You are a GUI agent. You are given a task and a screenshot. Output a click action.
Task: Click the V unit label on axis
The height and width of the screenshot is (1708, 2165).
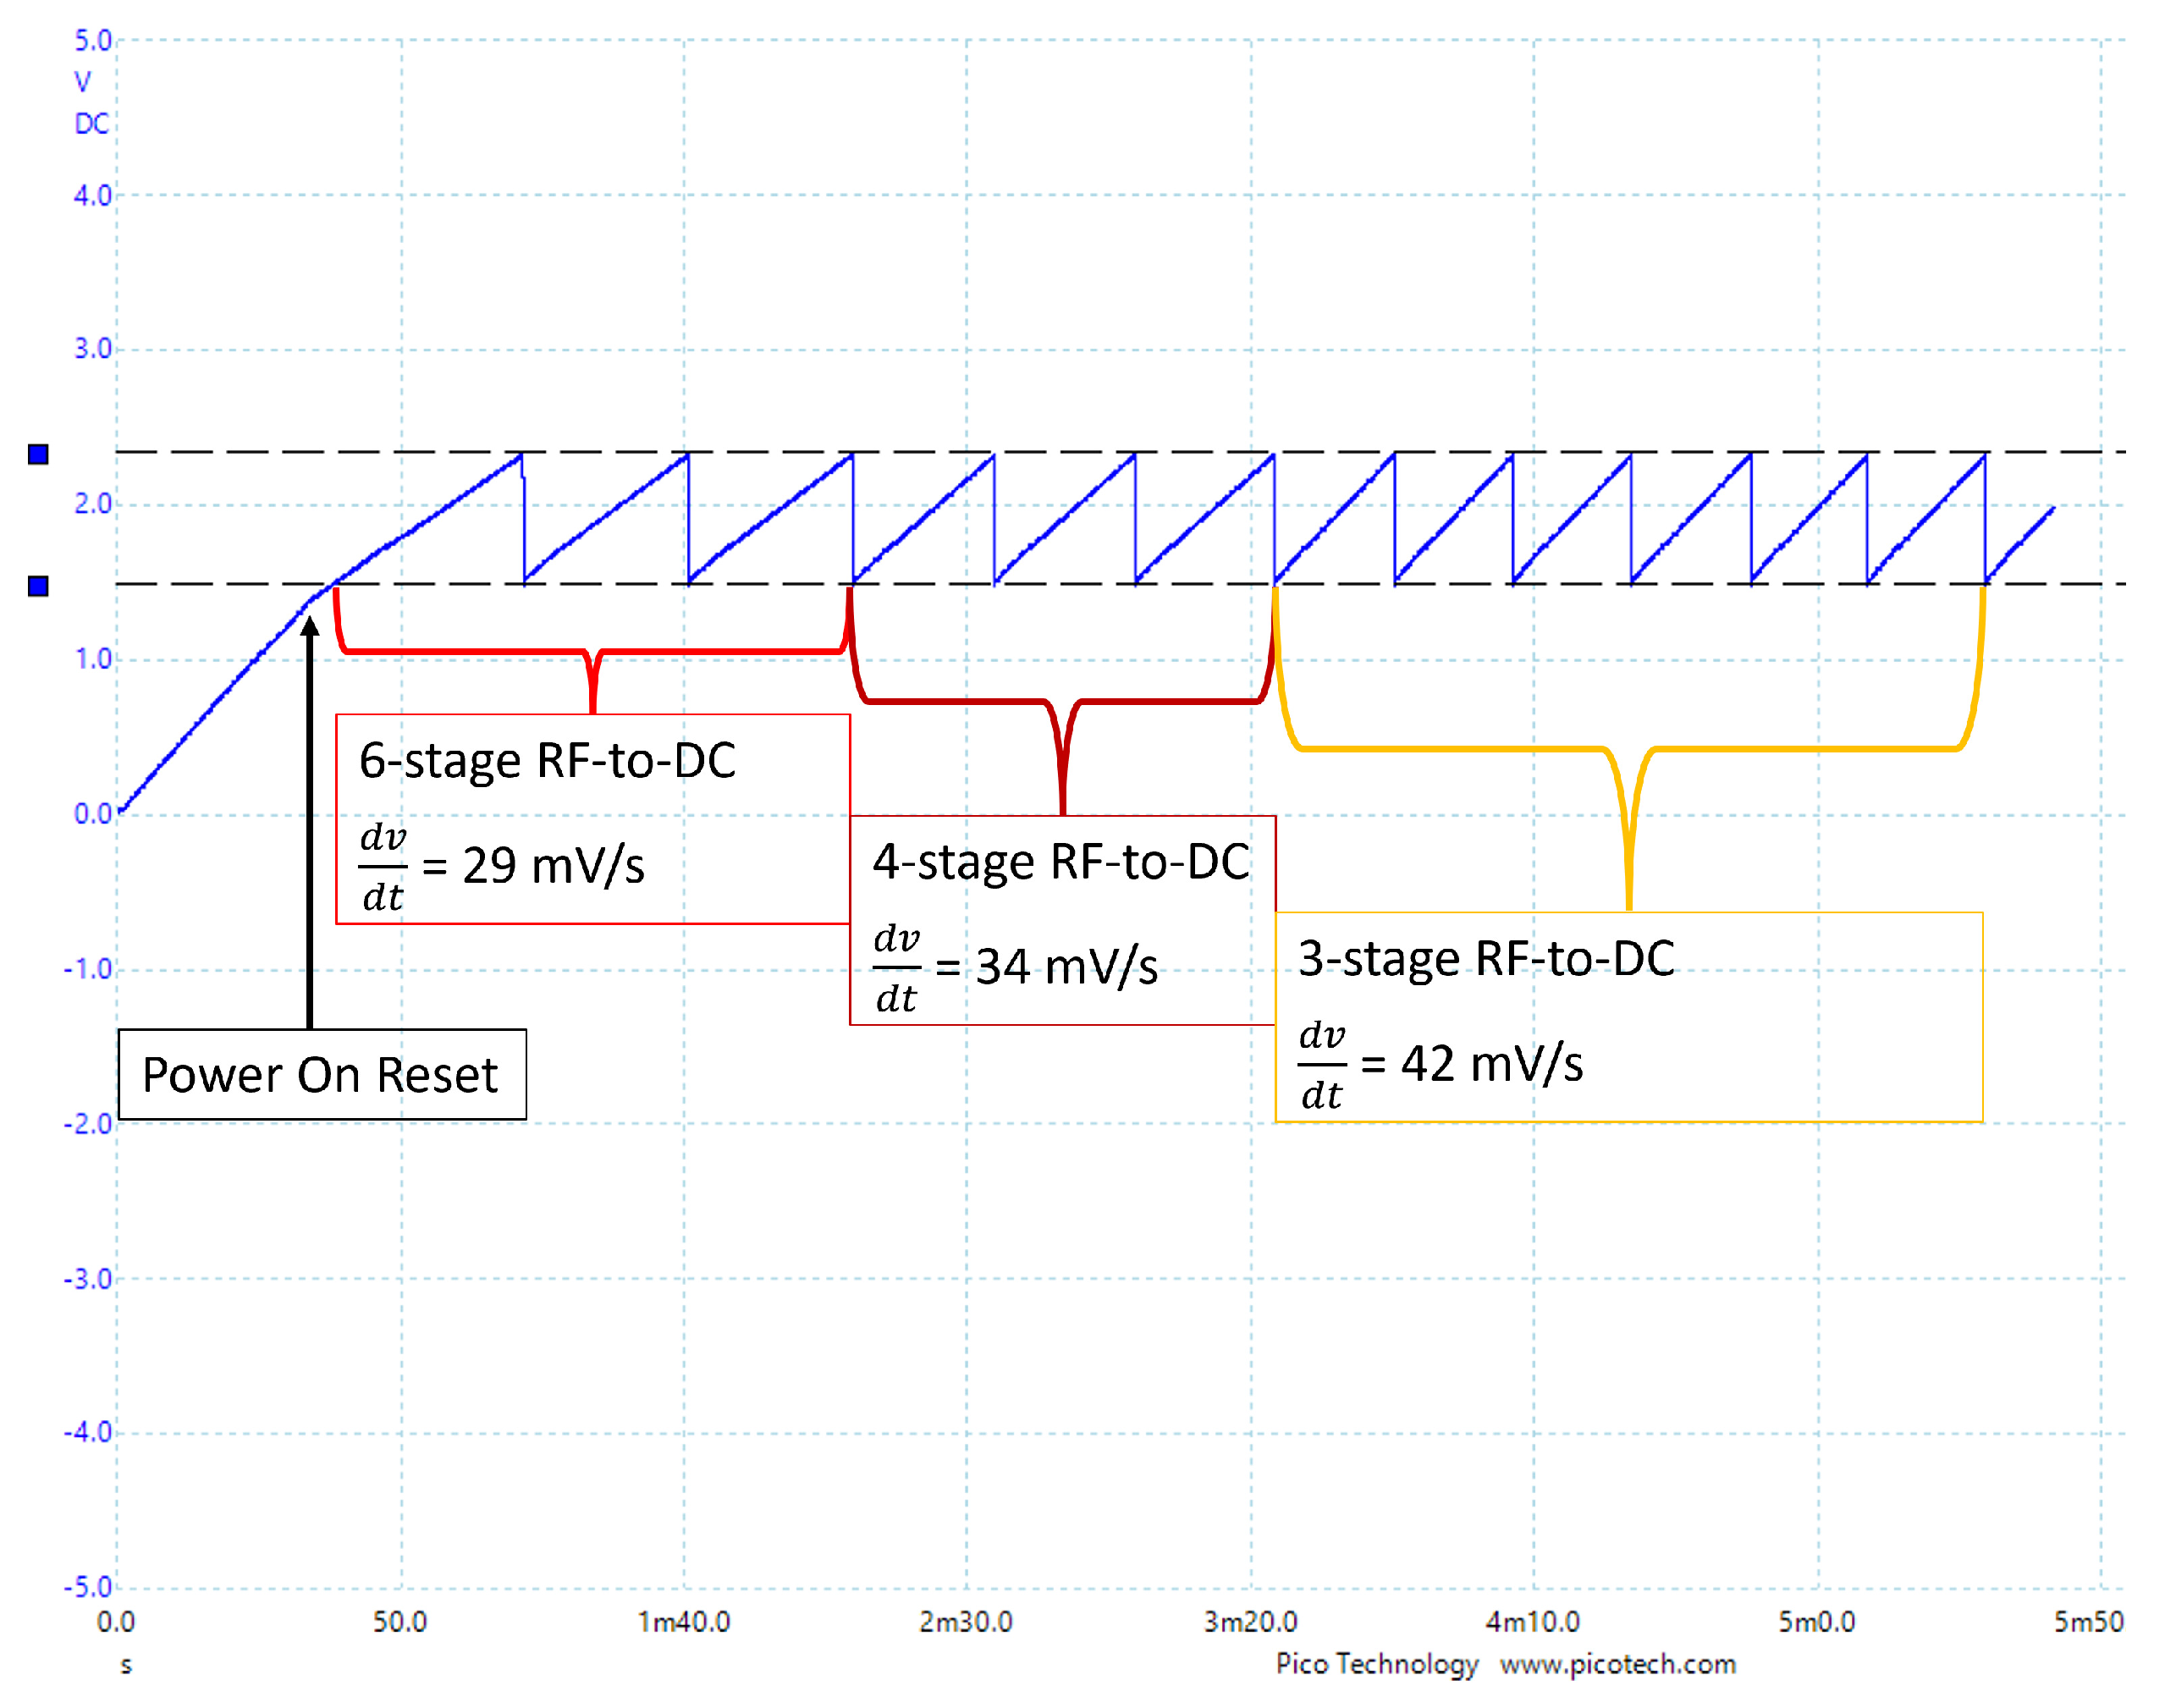[x=82, y=82]
